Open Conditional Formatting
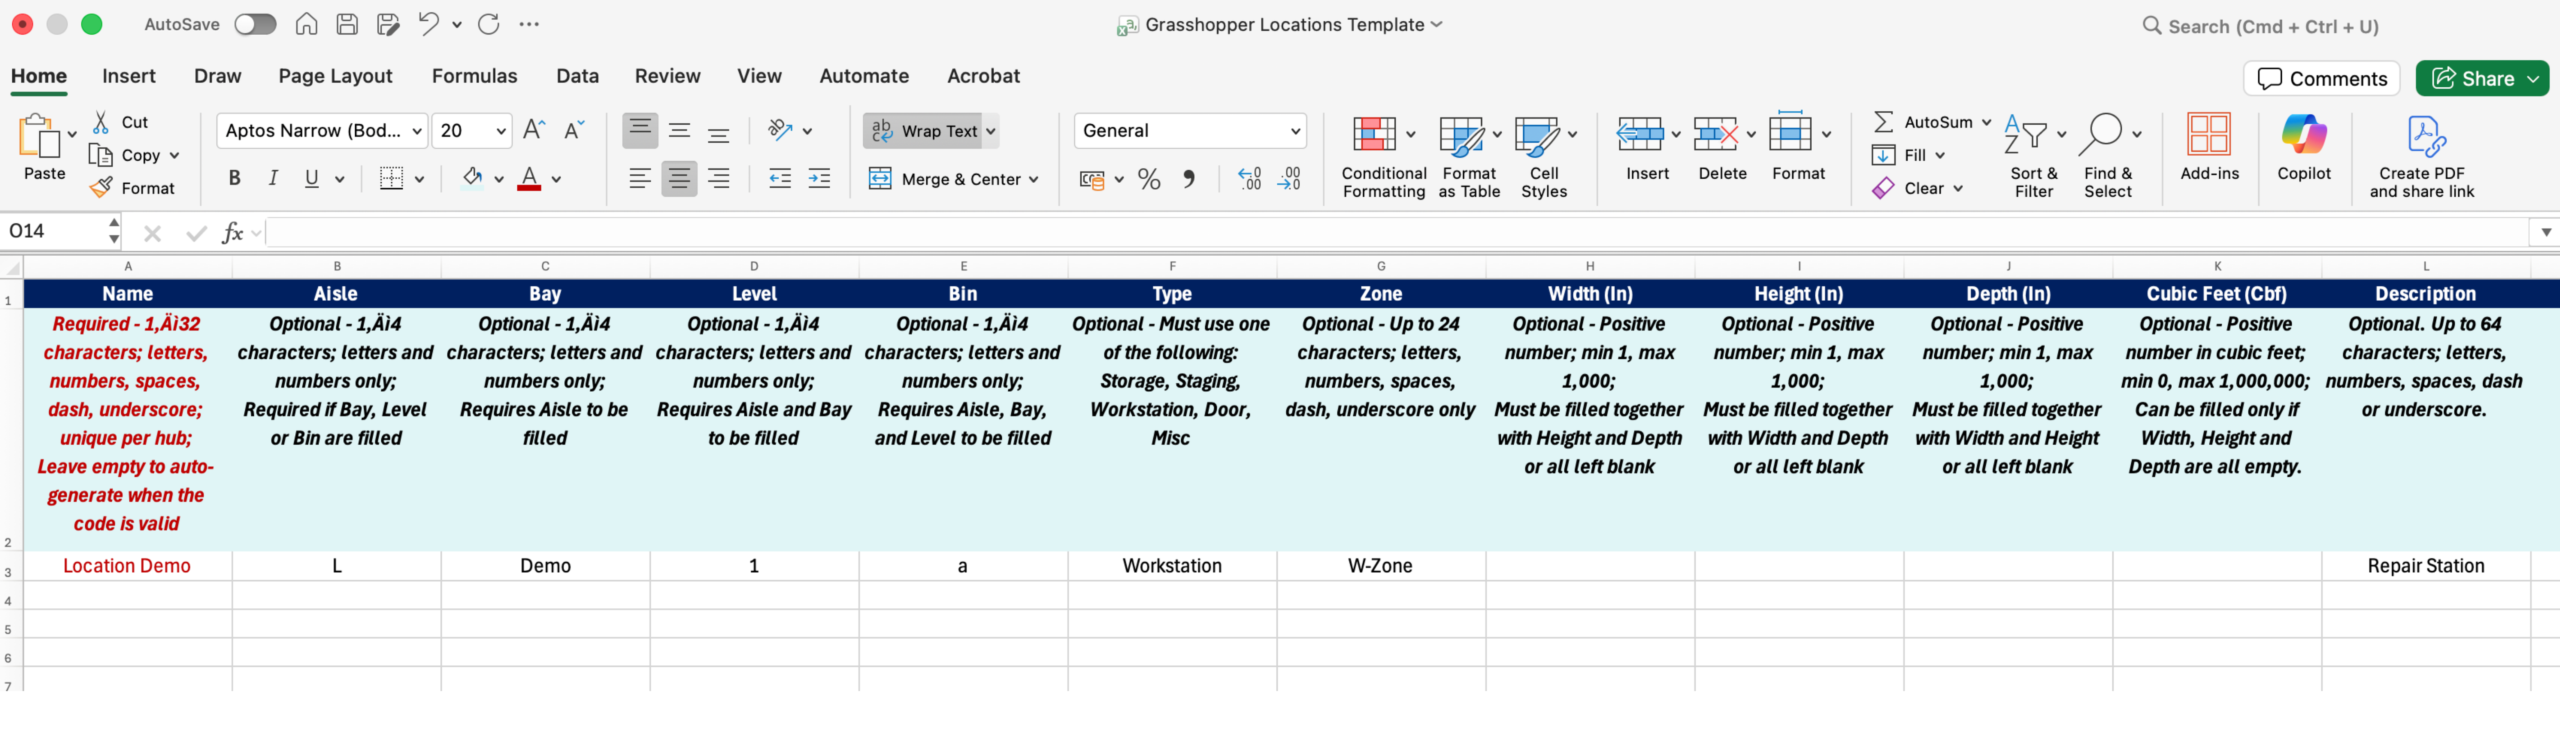2560x734 pixels. pos(1383,155)
